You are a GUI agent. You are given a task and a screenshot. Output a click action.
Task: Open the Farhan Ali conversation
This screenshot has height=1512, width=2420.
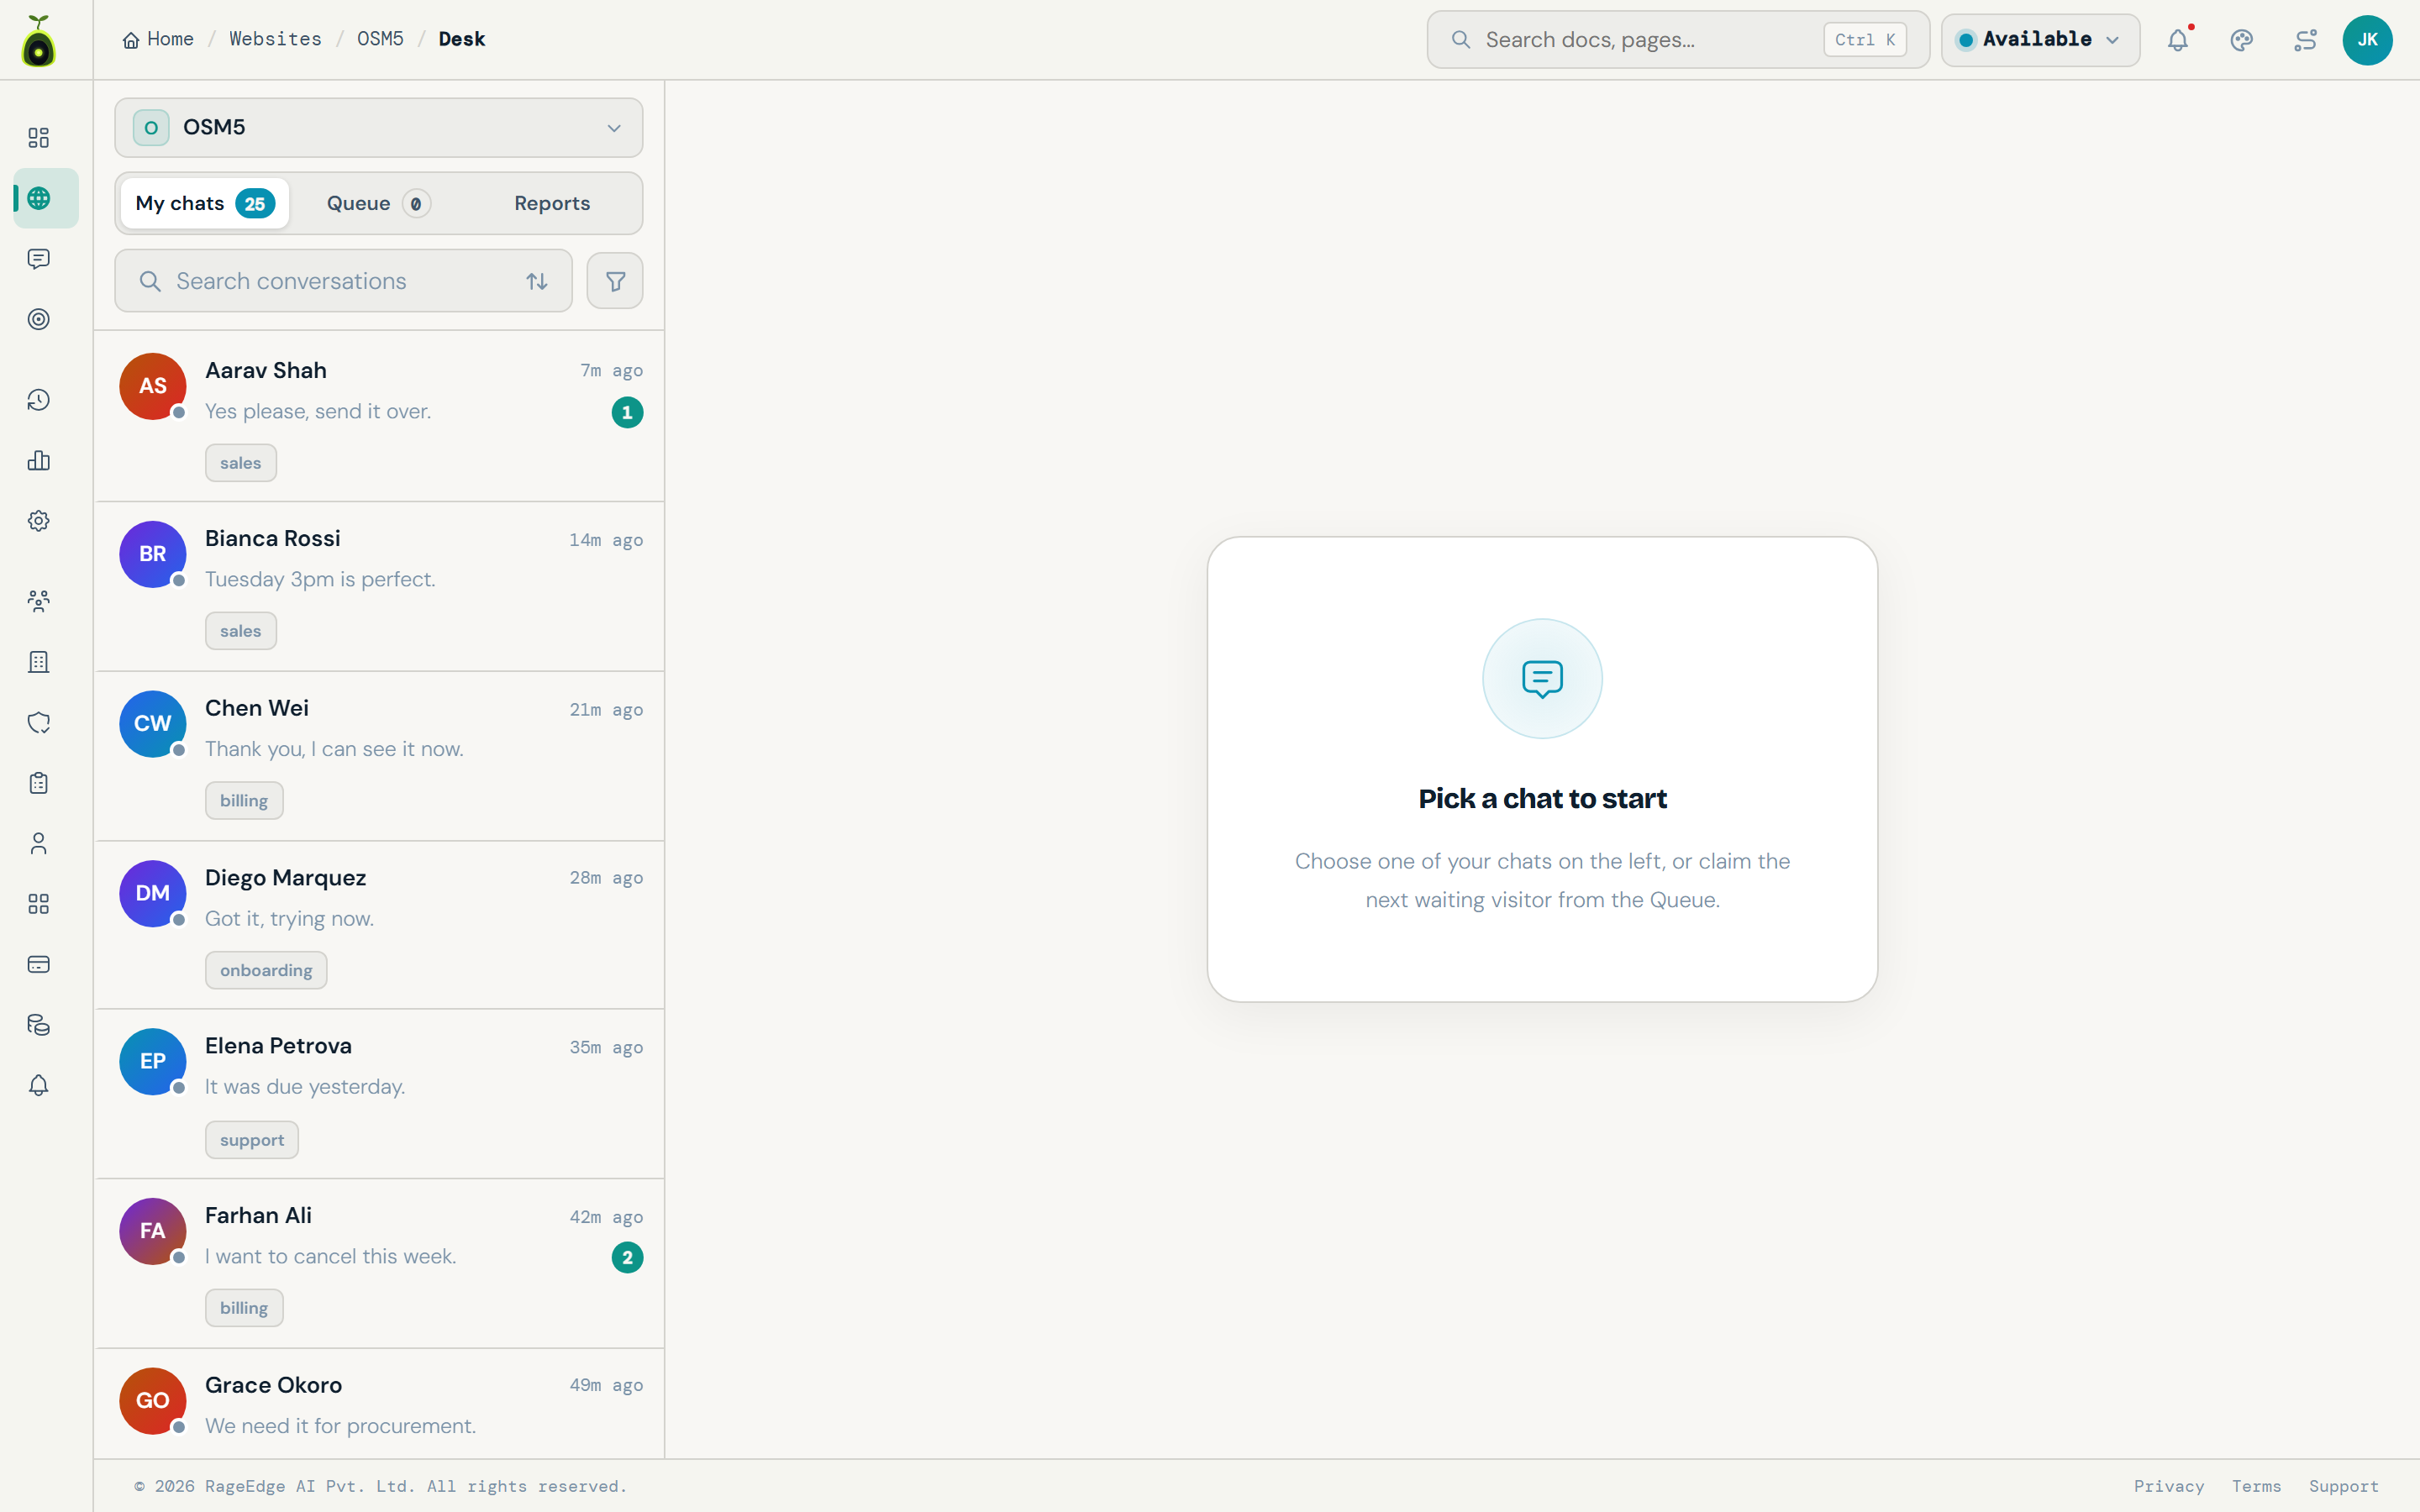click(x=379, y=1263)
